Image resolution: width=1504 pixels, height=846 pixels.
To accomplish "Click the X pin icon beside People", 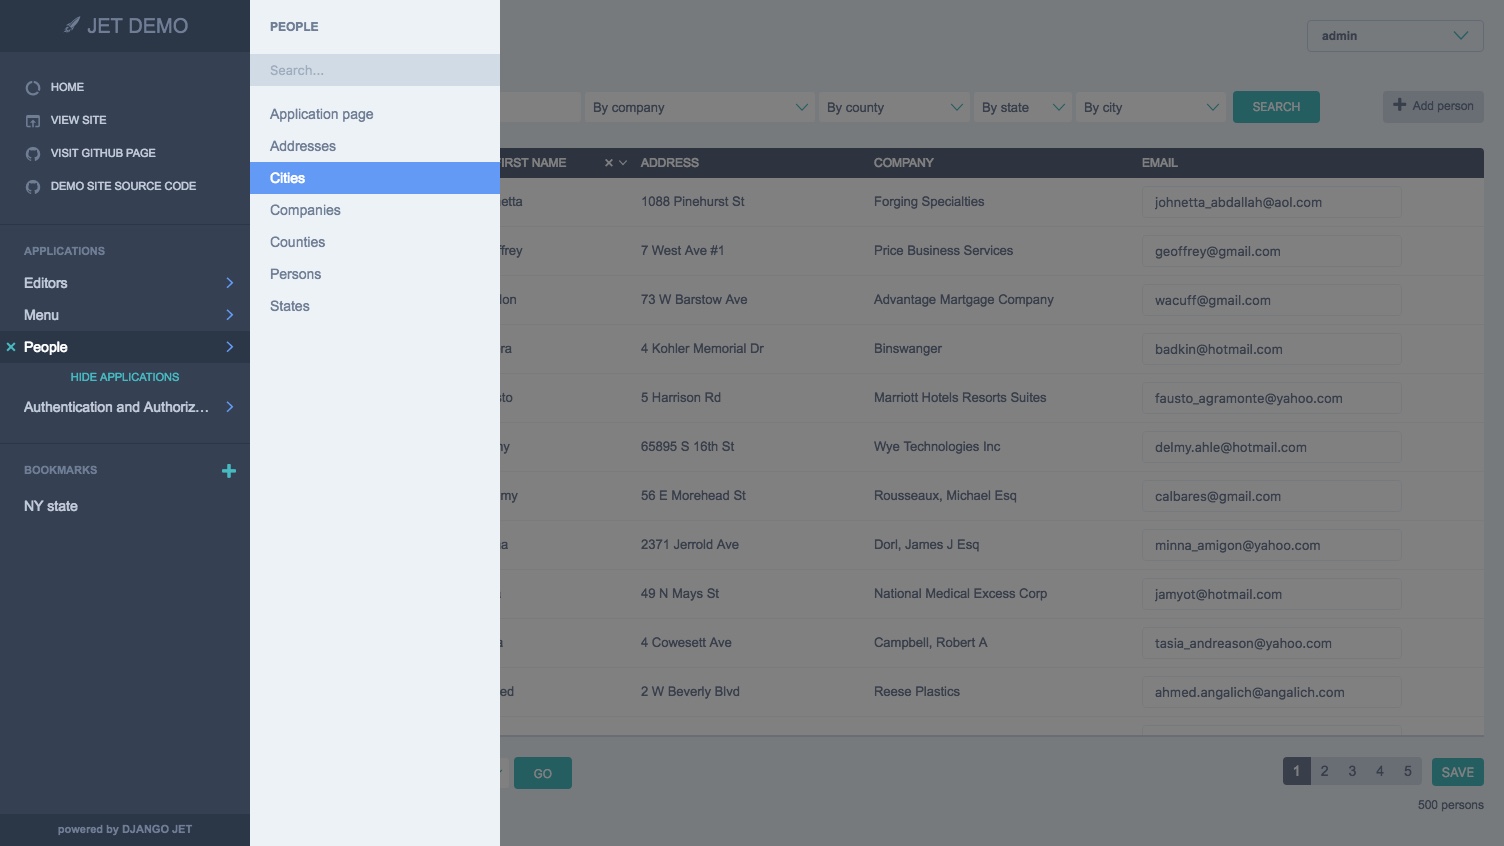I will coord(11,347).
